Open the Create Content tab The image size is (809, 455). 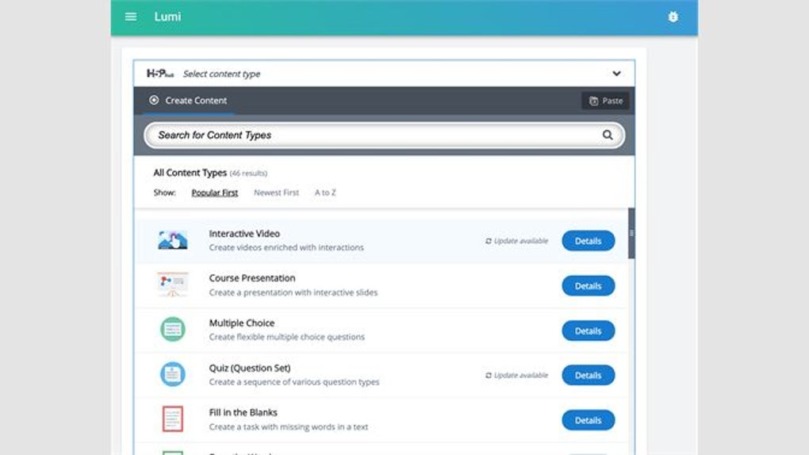coord(188,101)
